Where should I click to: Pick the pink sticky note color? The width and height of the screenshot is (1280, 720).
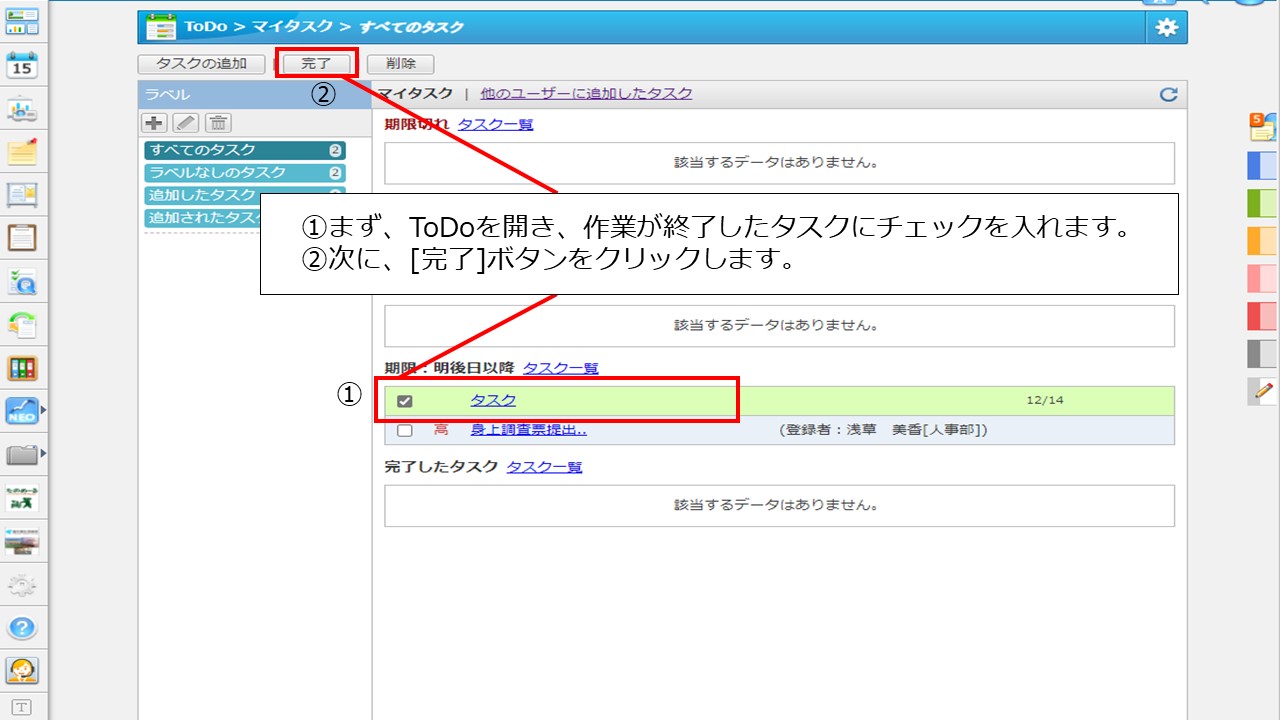pyautogui.click(x=1263, y=278)
